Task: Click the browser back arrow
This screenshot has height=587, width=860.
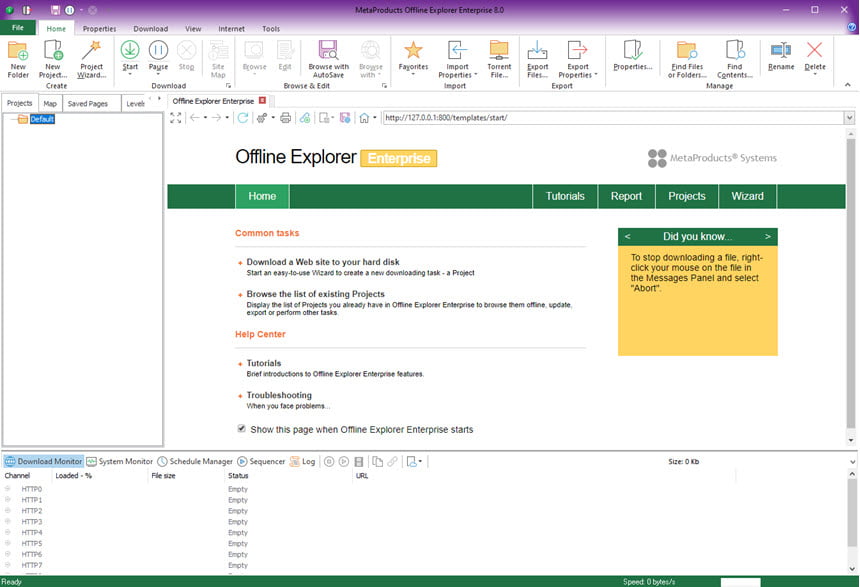Action: point(195,118)
